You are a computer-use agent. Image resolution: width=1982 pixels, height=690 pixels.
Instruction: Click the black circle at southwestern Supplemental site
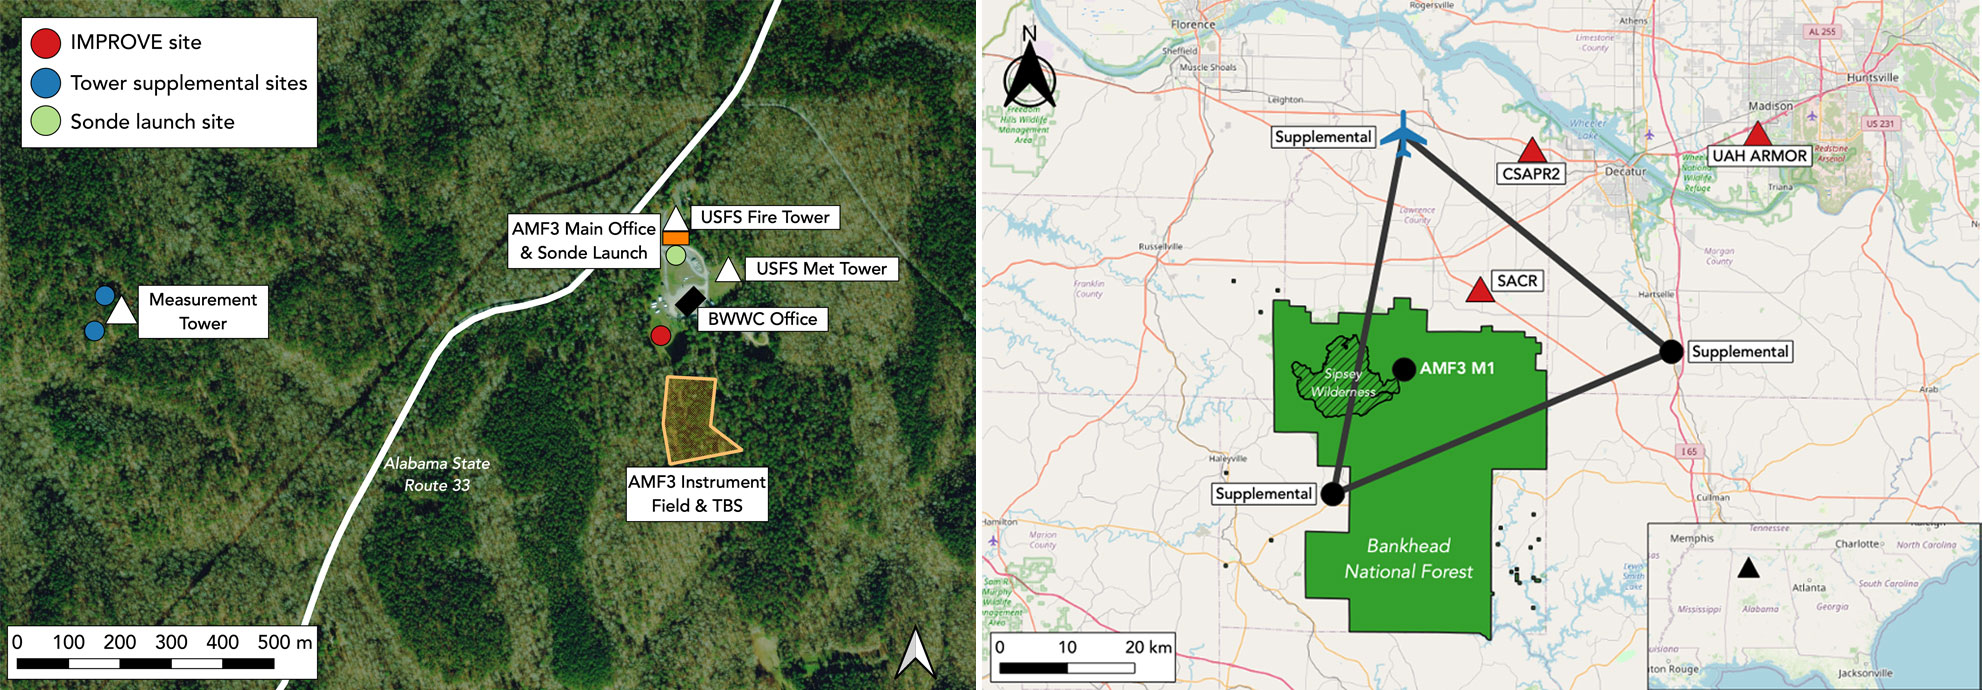(1332, 493)
